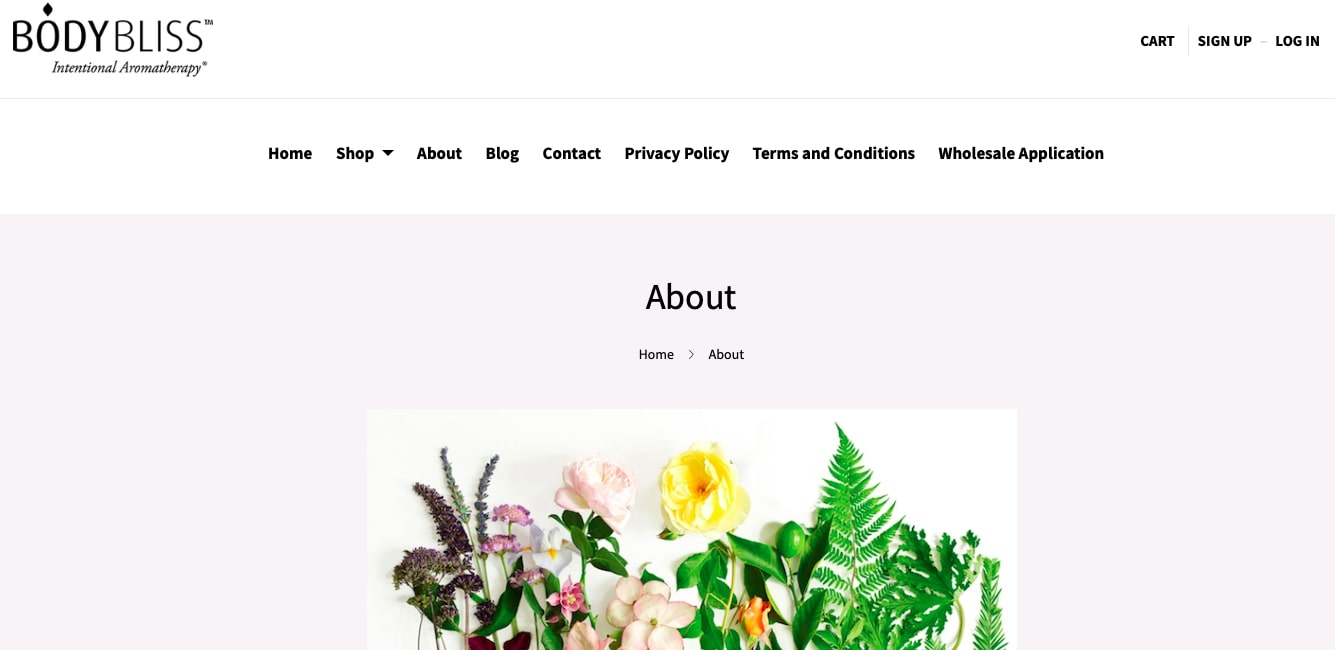Click the Intentional Aromatherapy tagline
This screenshot has width=1335, height=650.
pos(129,68)
